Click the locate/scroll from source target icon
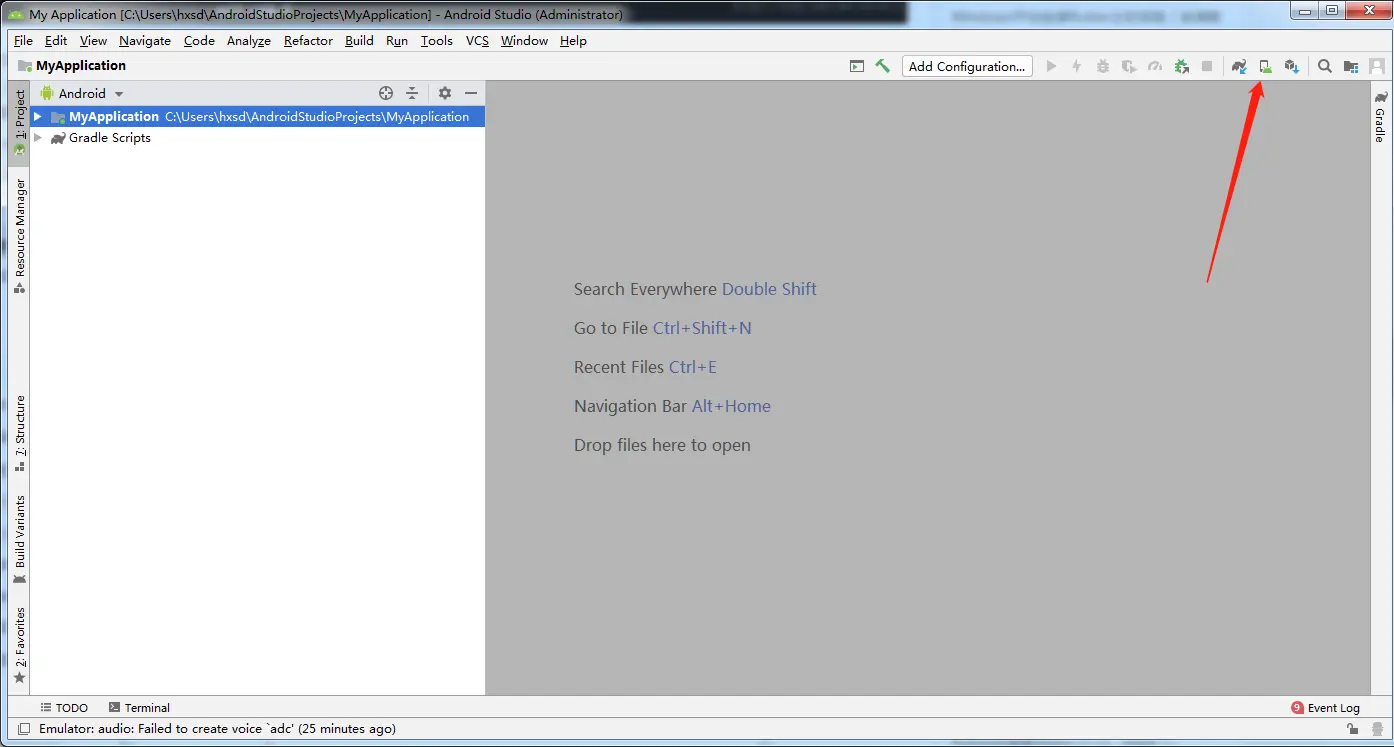 point(386,93)
